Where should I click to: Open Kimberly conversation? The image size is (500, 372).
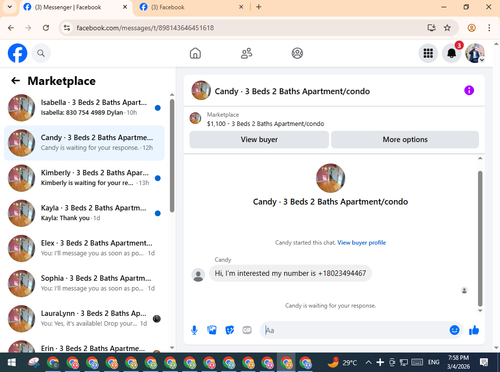pyautogui.click(x=84, y=178)
